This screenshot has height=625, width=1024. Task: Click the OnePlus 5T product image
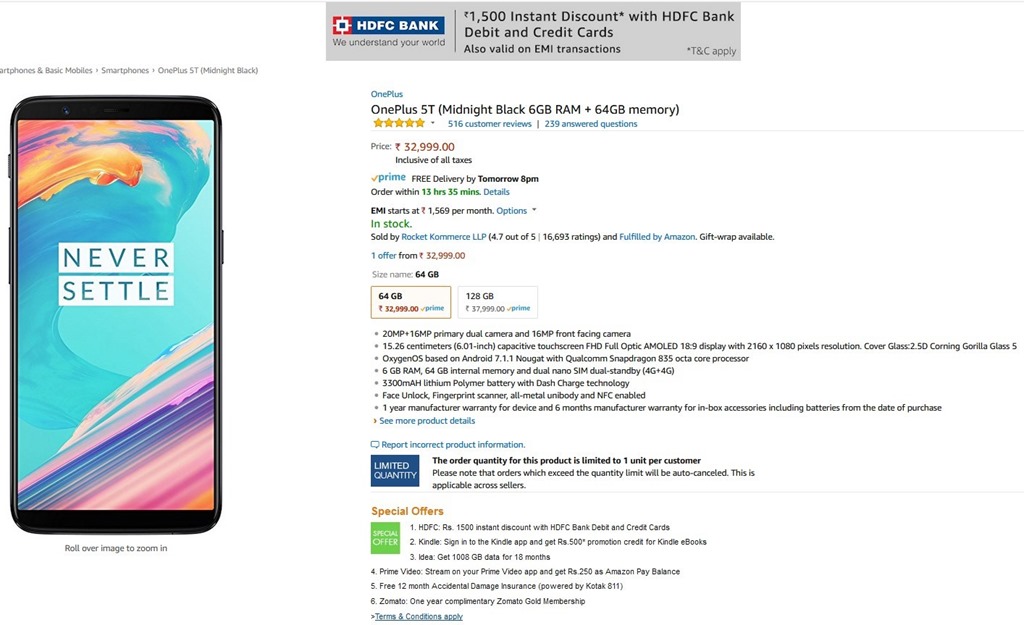[x=116, y=315]
